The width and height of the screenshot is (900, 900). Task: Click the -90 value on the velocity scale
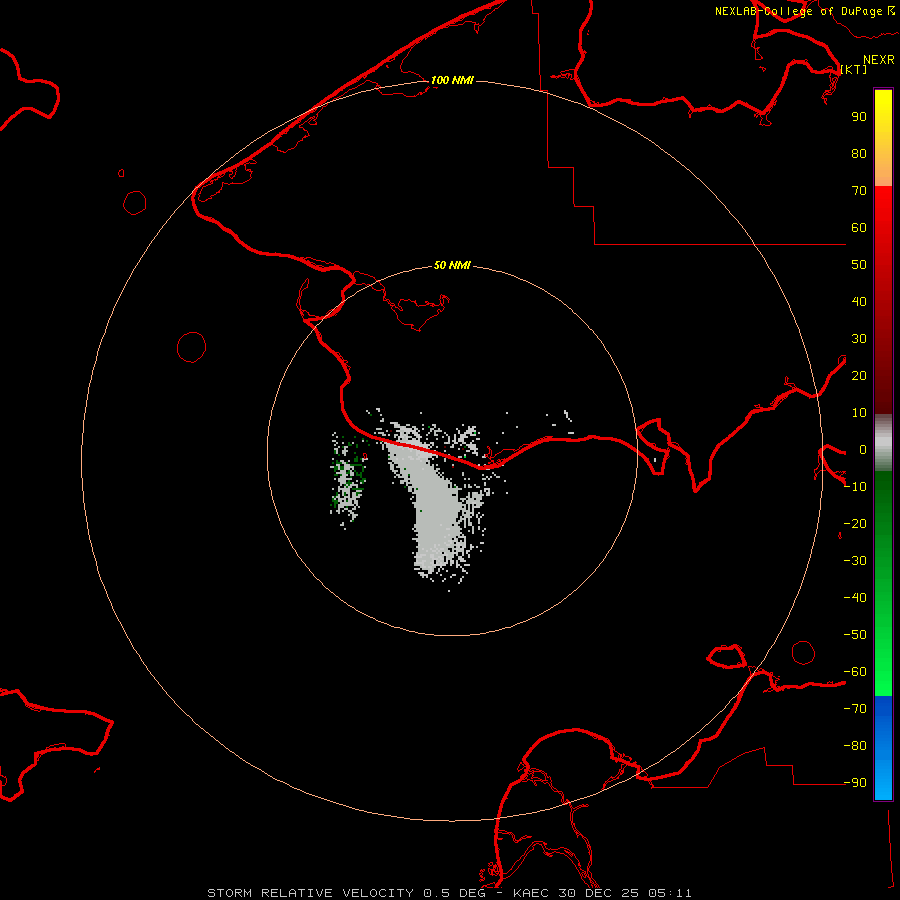[855, 783]
